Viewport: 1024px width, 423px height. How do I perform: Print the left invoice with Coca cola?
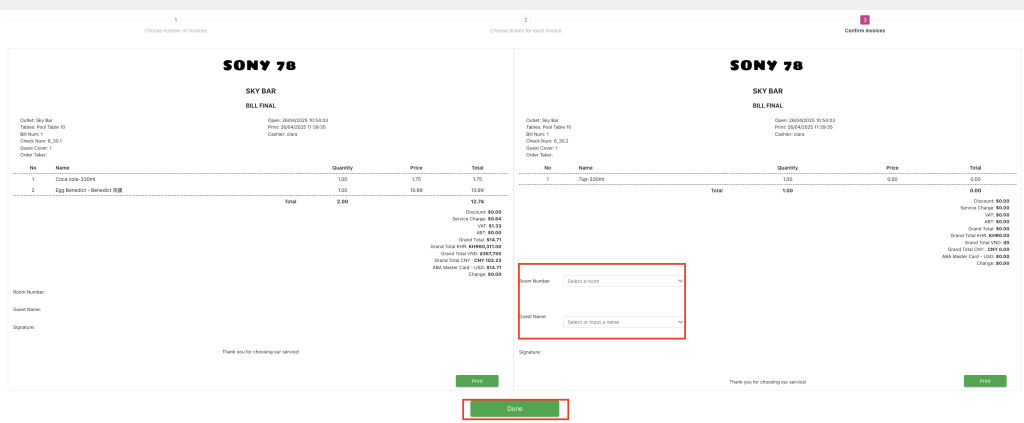[x=477, y=381]
